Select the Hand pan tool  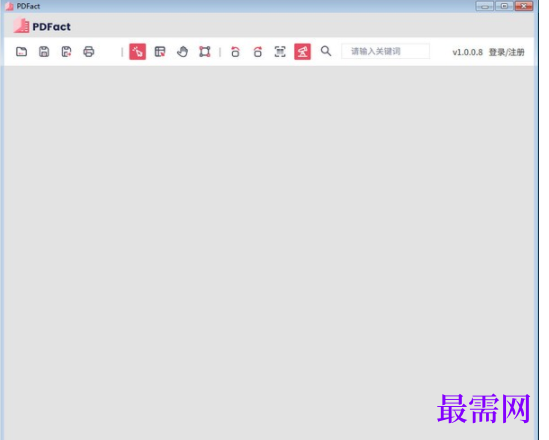pyautogui.click(x=182, y=52)
